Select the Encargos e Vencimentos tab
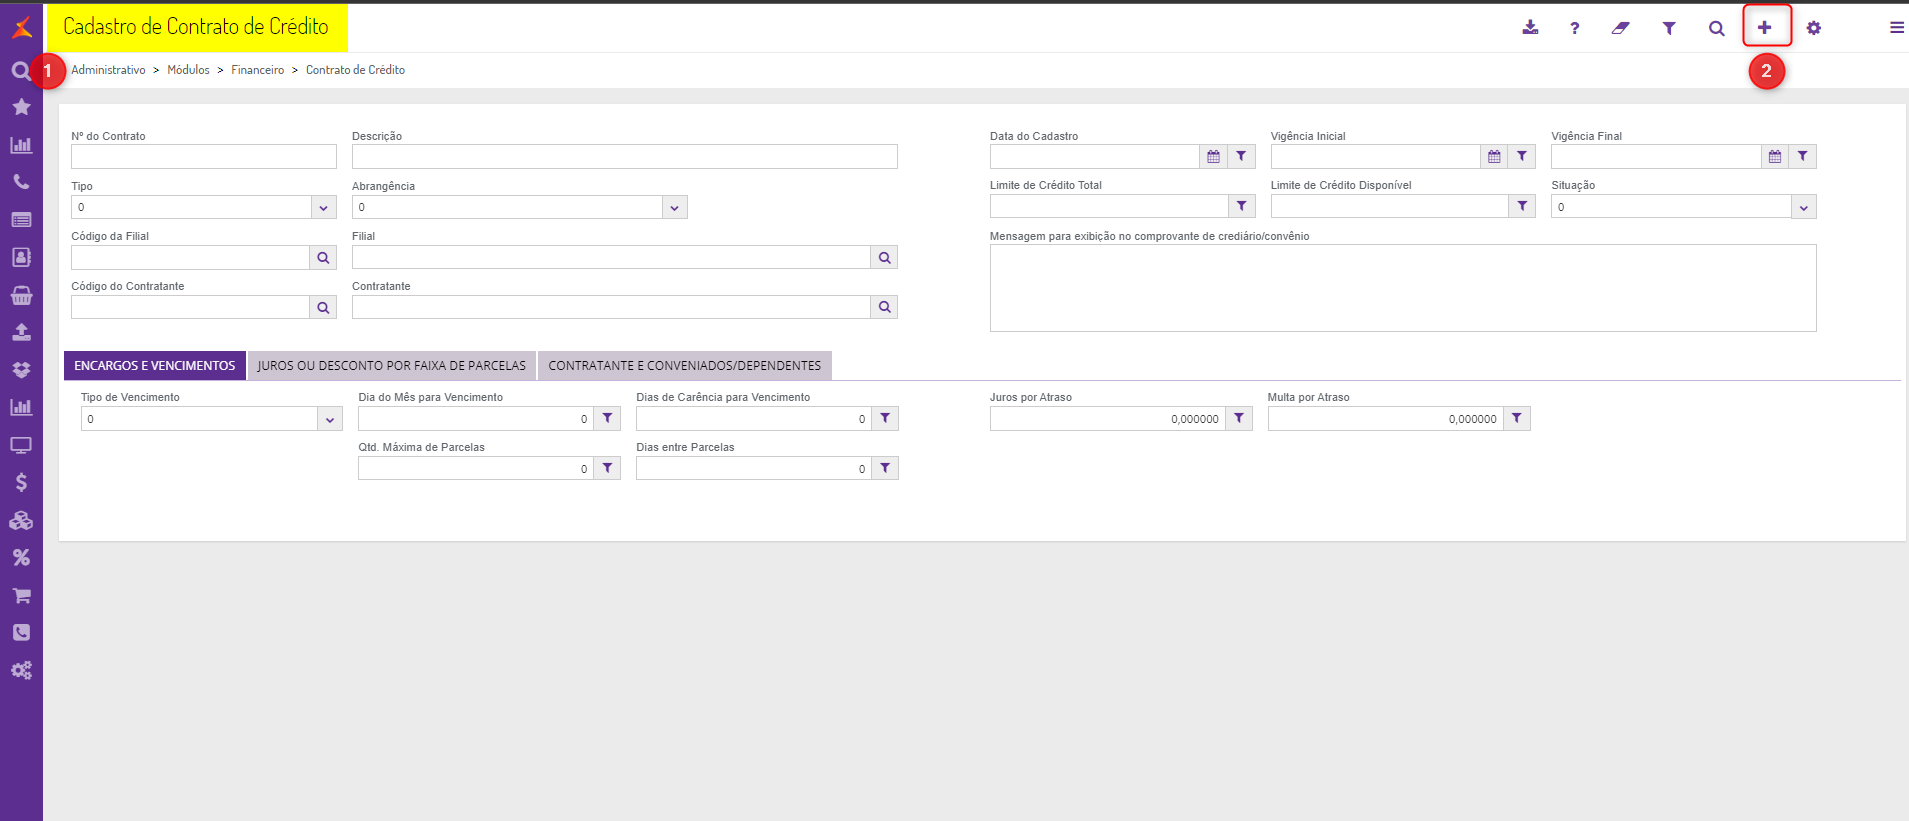This screenshot has width=1909, height=821. (x=155, y=366)
